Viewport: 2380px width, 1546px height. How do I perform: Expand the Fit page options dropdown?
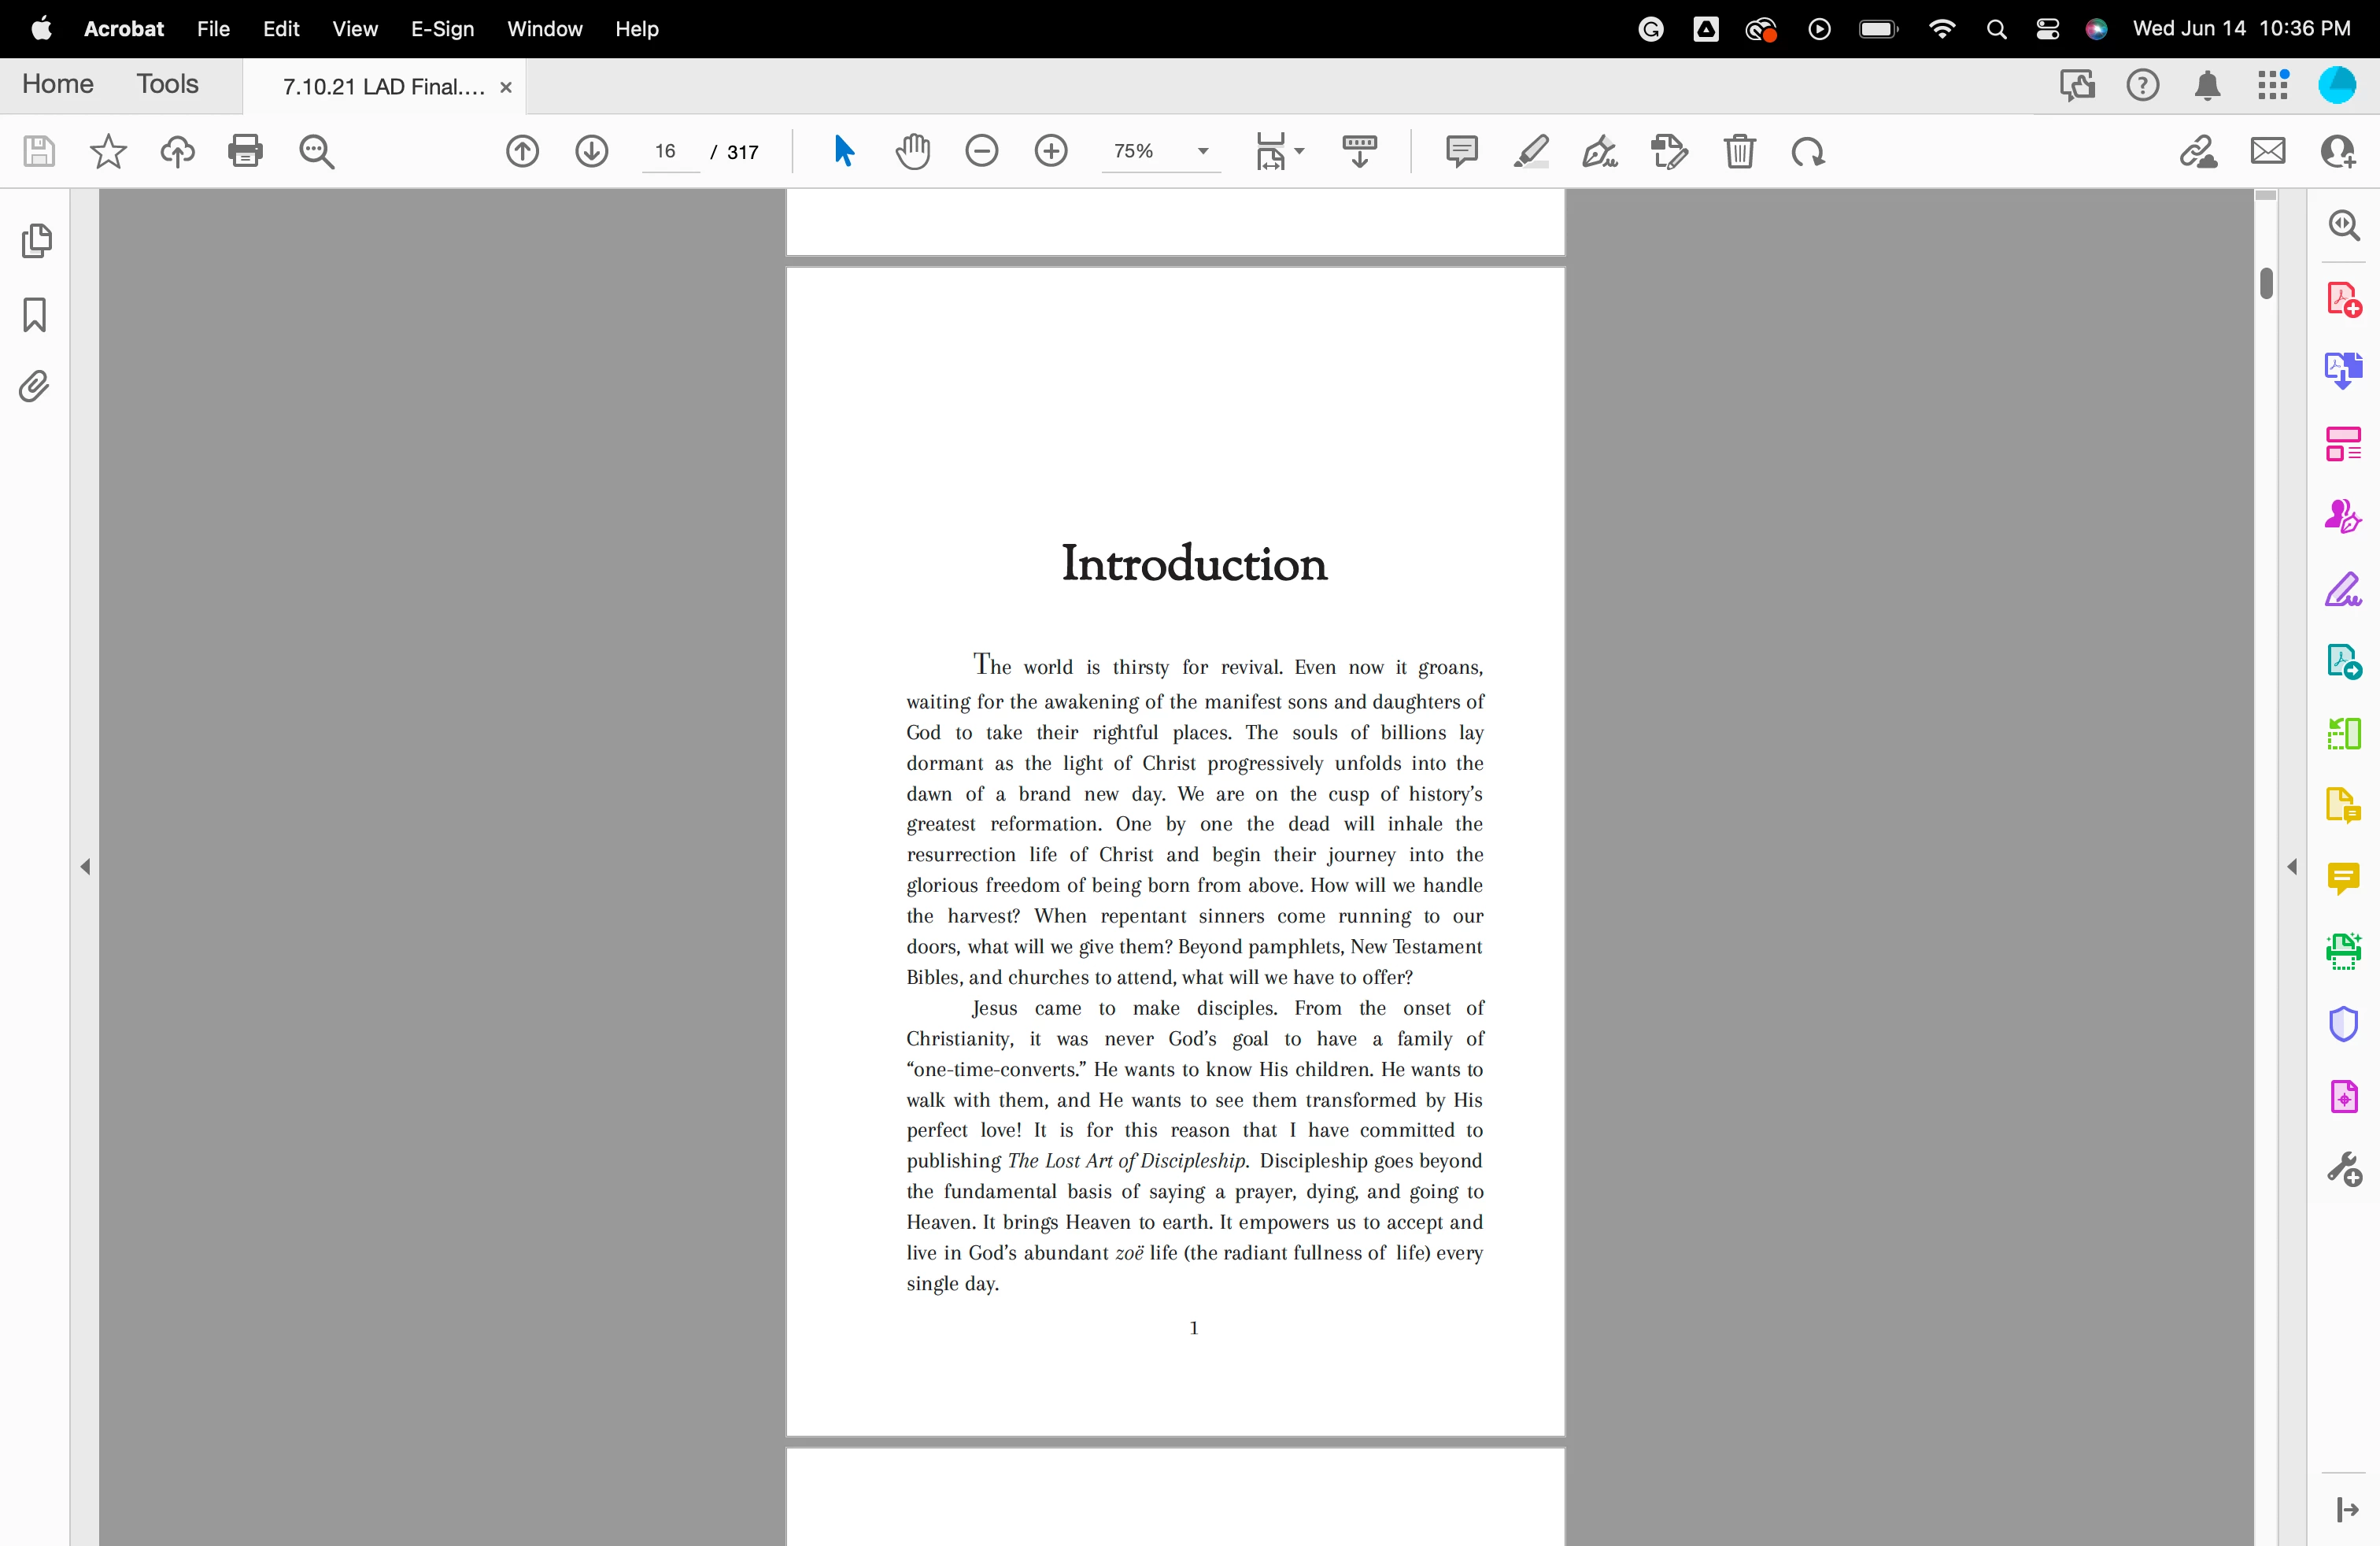pyautogui.click(x=1299, y=152)
